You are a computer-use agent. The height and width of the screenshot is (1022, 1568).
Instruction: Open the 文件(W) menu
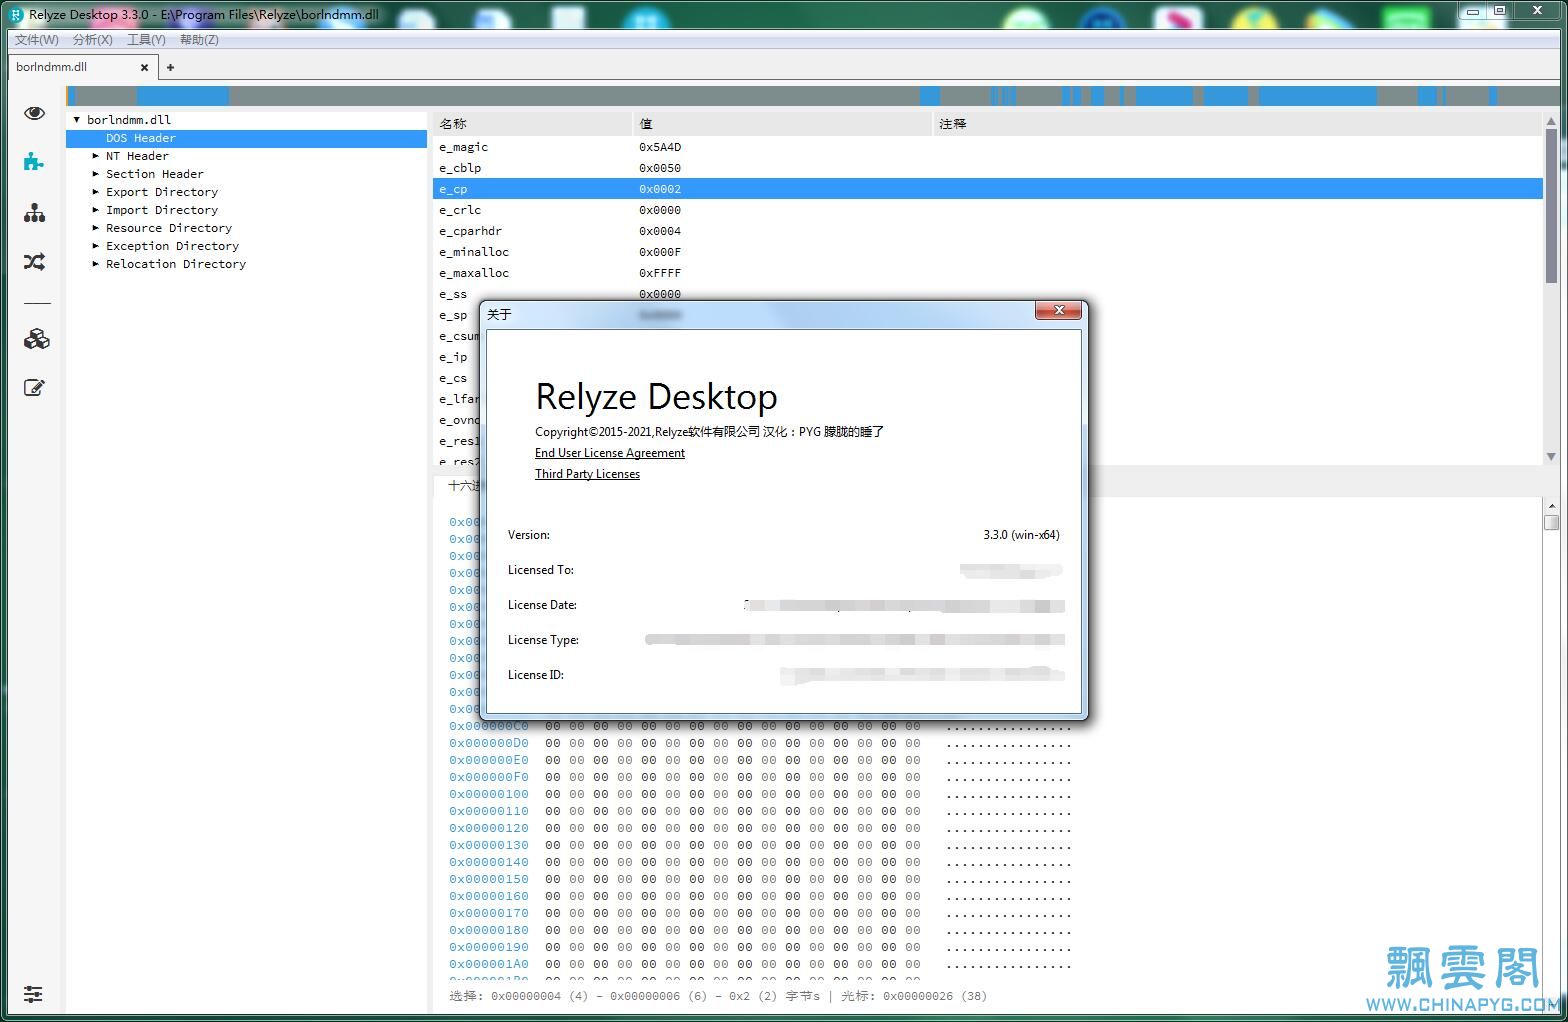37,40
